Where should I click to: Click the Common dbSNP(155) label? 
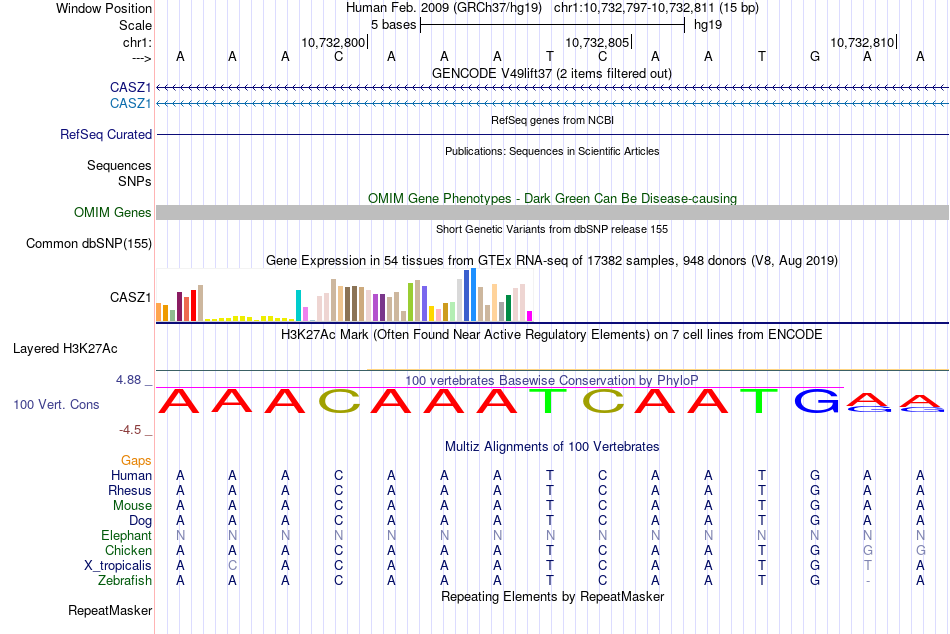click(x=89, y=244)
